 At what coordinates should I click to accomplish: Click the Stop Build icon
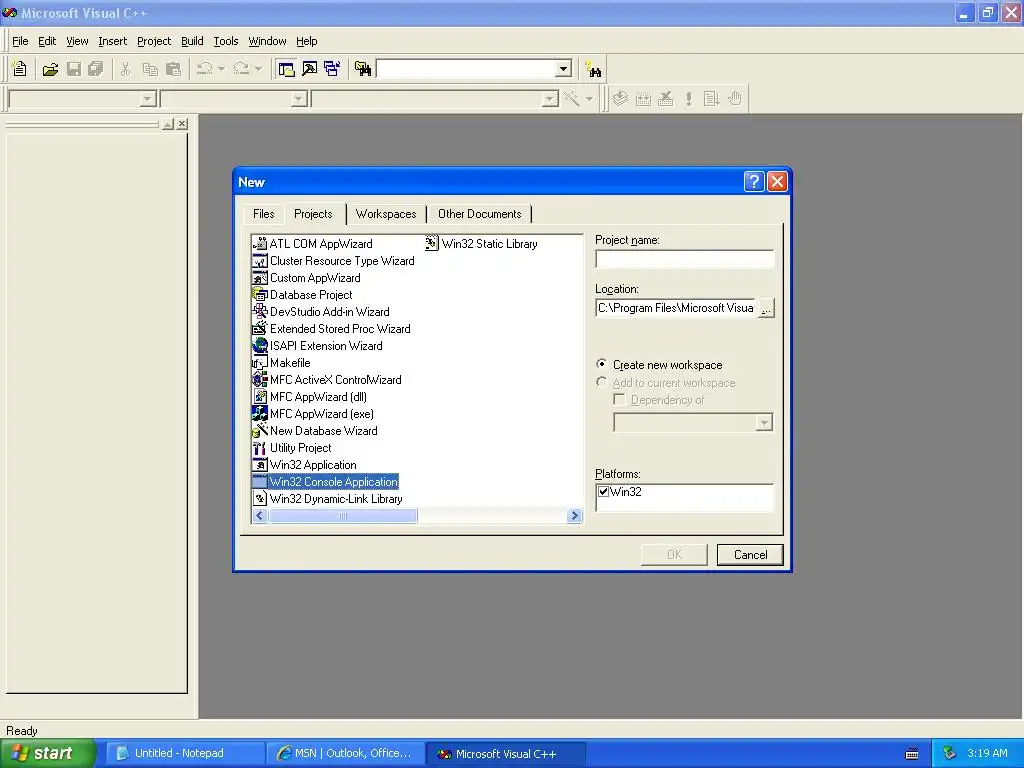665,99
